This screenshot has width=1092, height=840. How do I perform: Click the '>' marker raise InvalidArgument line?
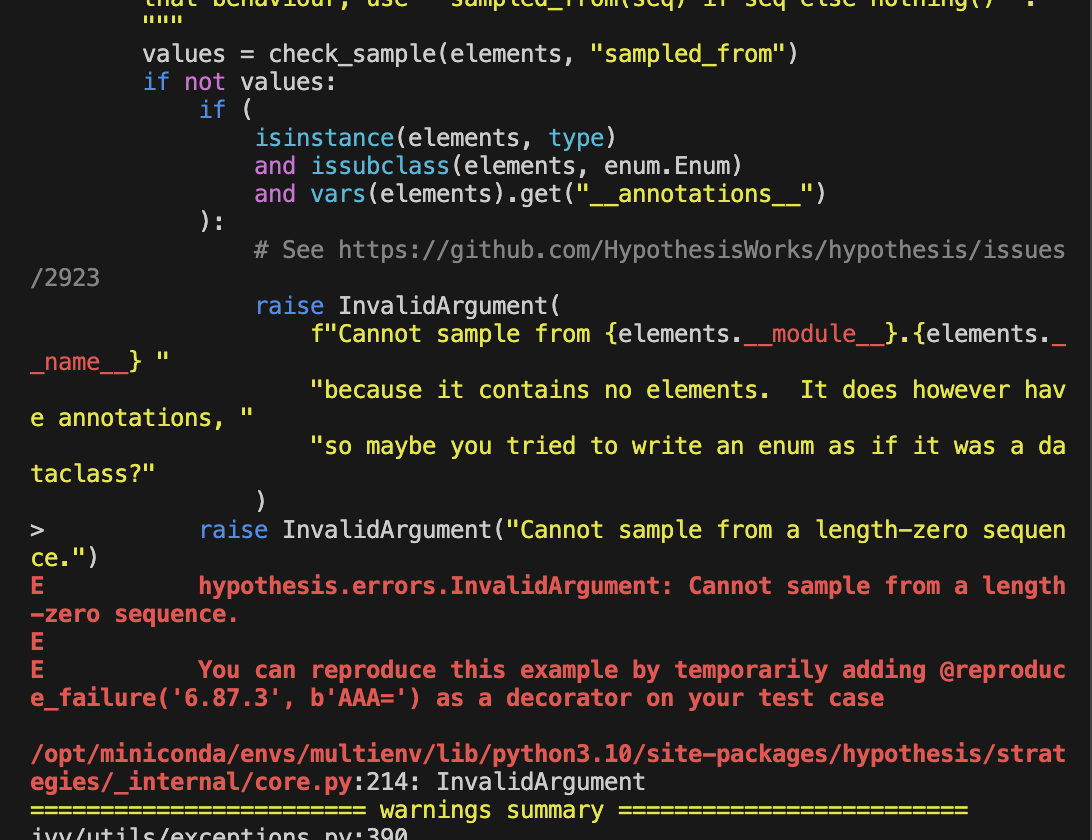coord(548,543)
